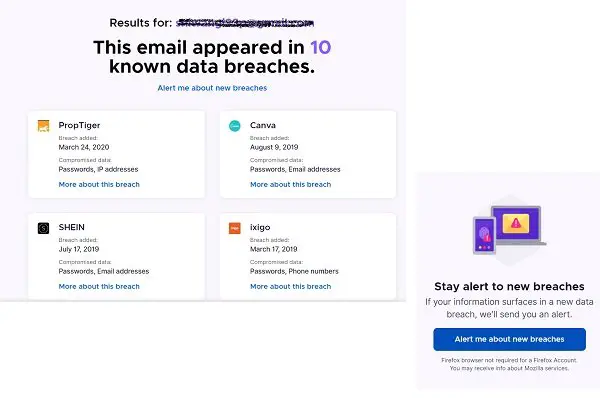Image resolution: width=600 pixels, height=398 pixels.
Task: Click the Canva teal circle logo
Action: 235,126
